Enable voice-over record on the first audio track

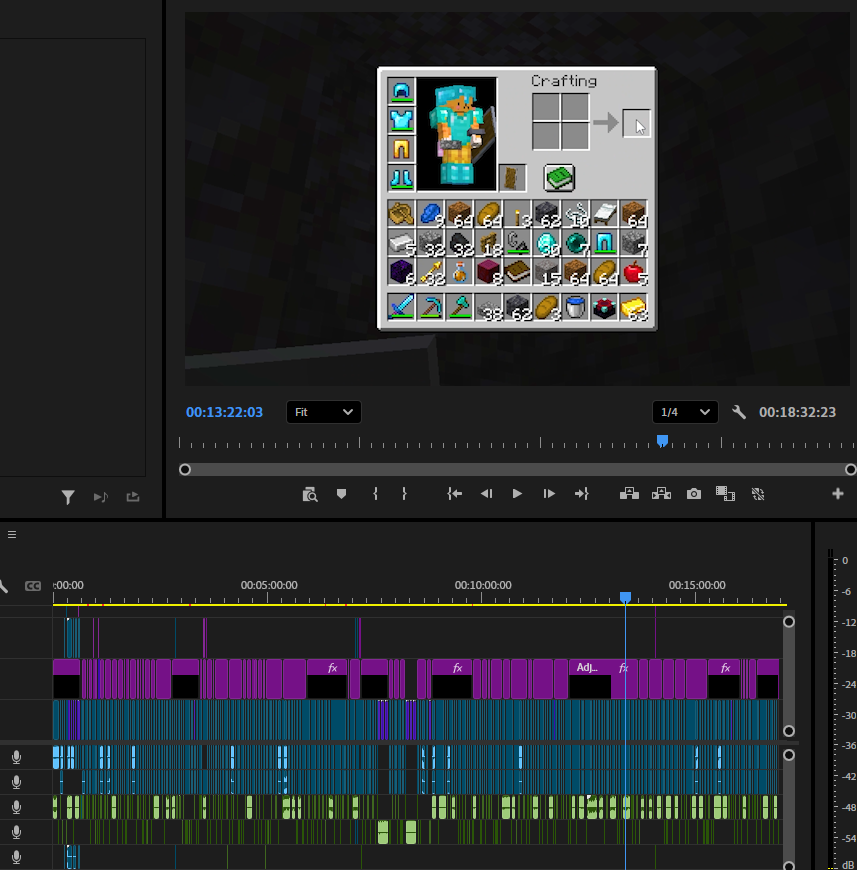17,757
